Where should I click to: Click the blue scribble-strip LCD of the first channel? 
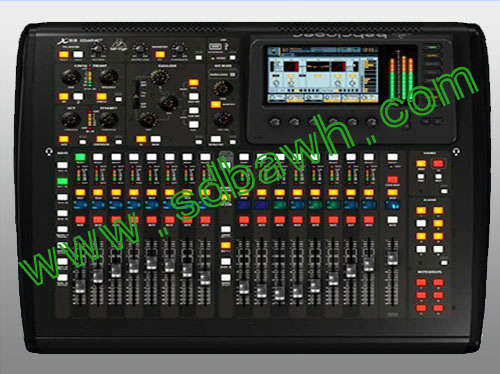point(80,205)
